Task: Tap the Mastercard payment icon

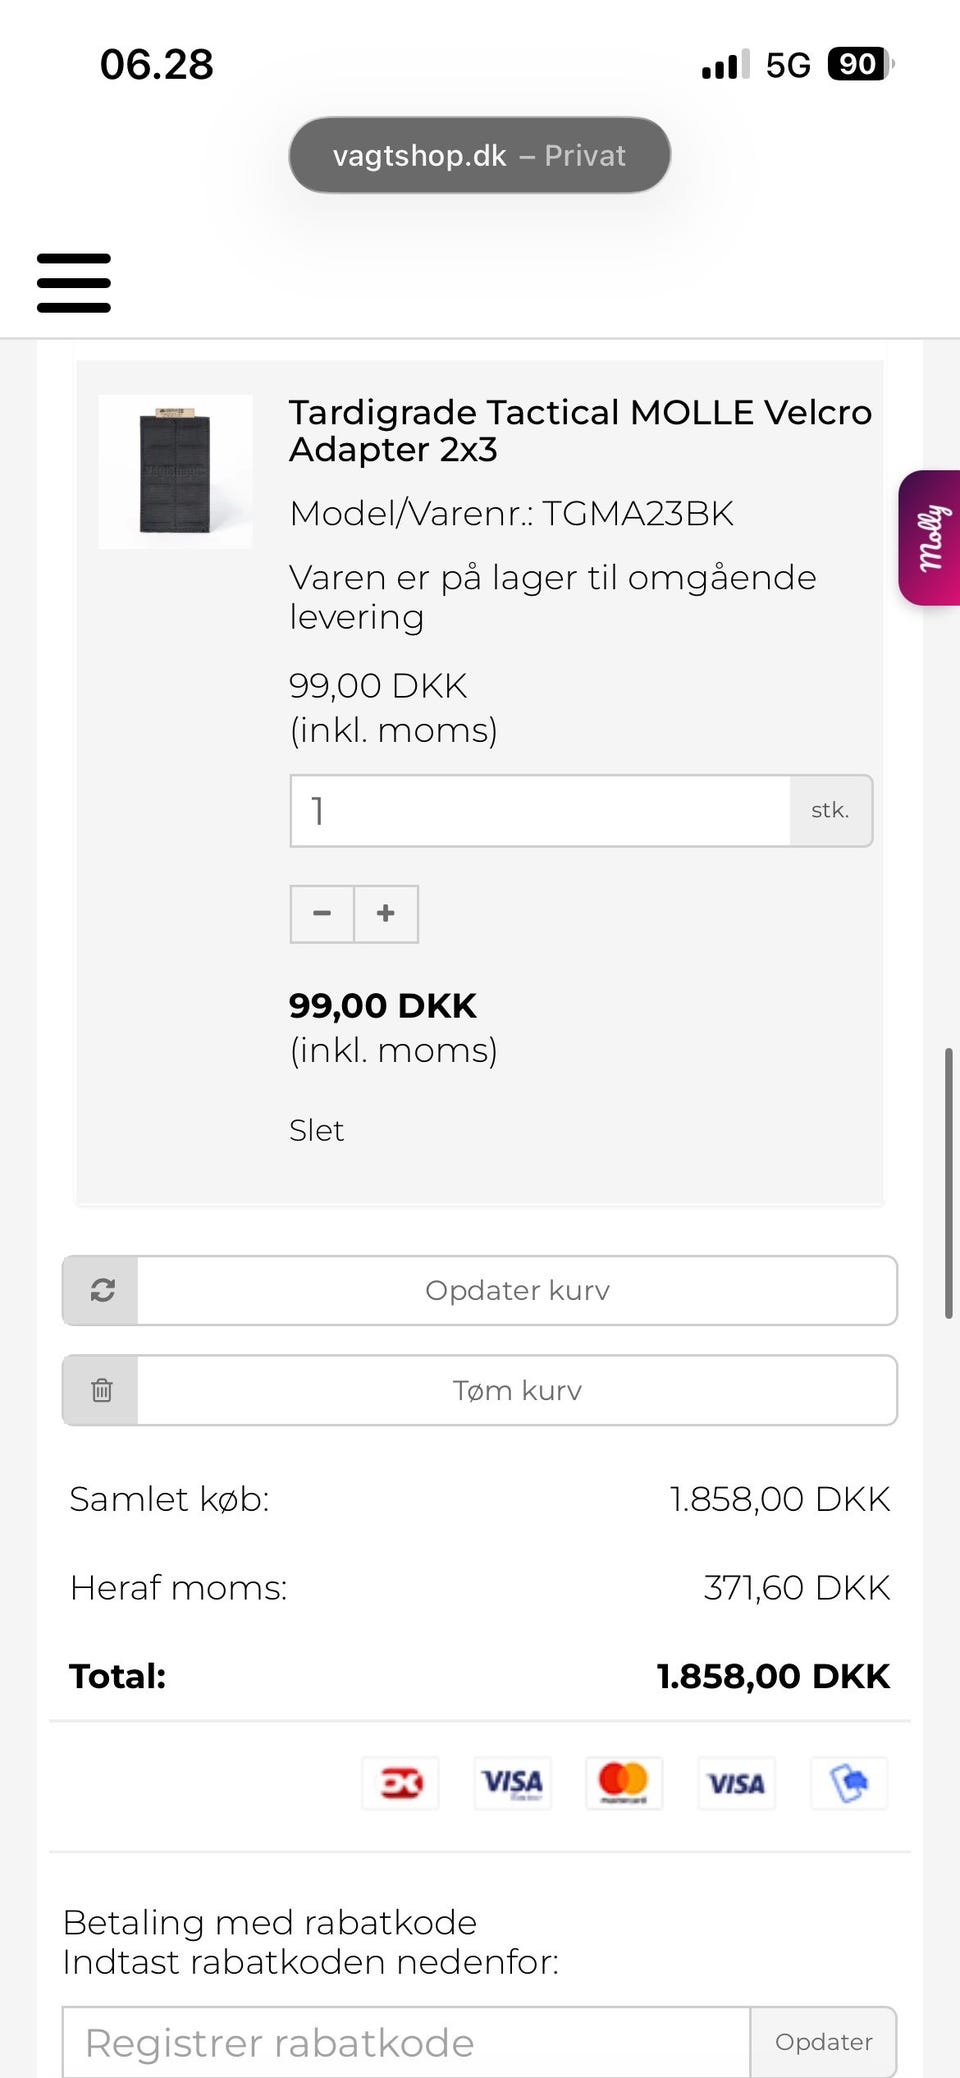Action: coord(624,1783)
